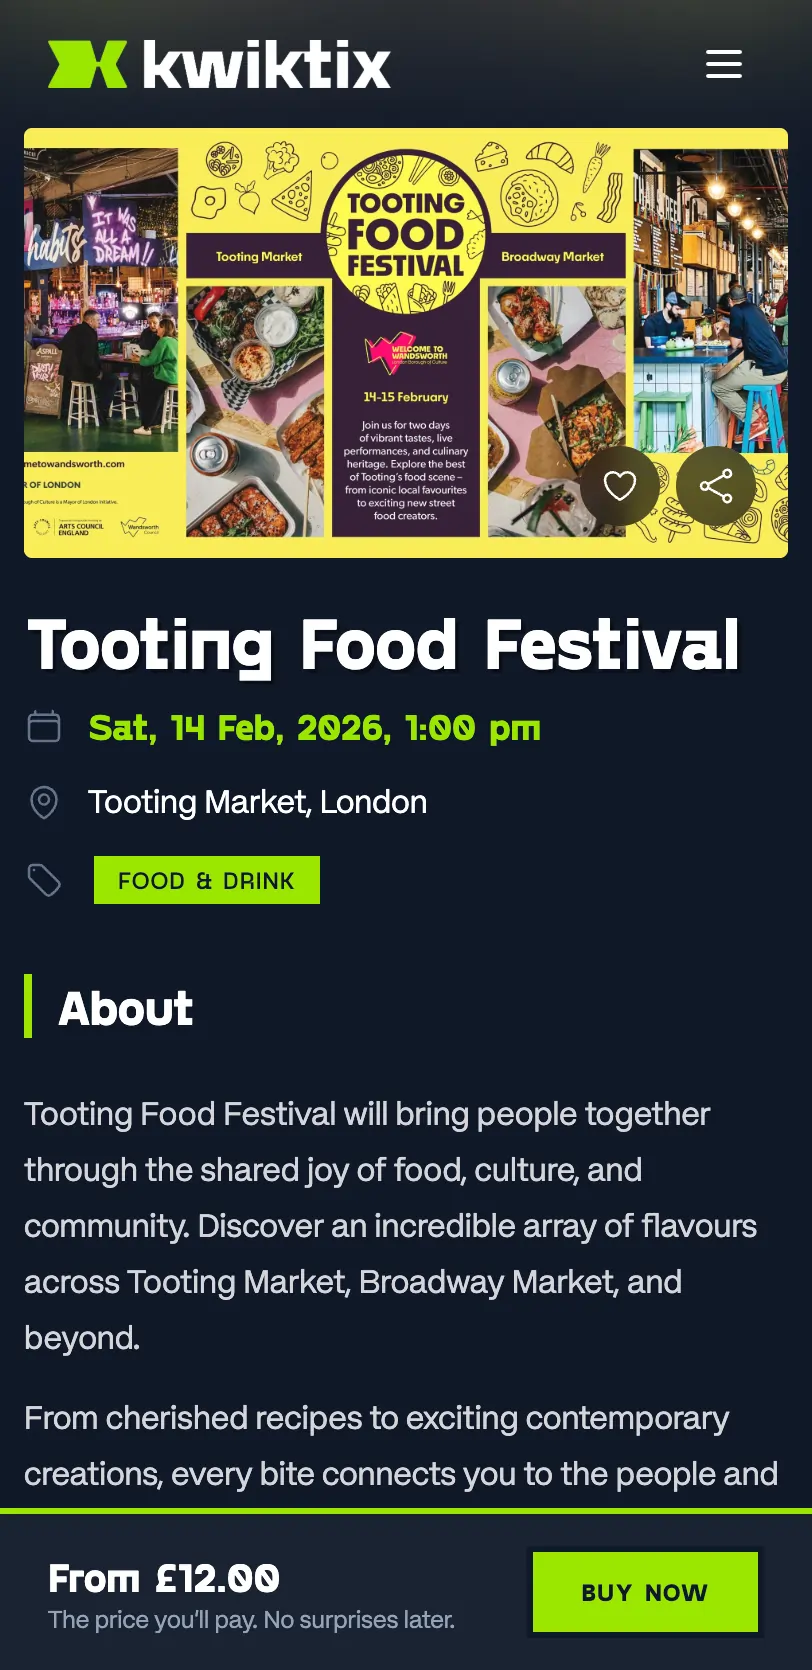Image resolution: width=812 pixels, height=1670 pixels.
Task: Open the hamburger navigation menu
Action: tap(723, 64)
